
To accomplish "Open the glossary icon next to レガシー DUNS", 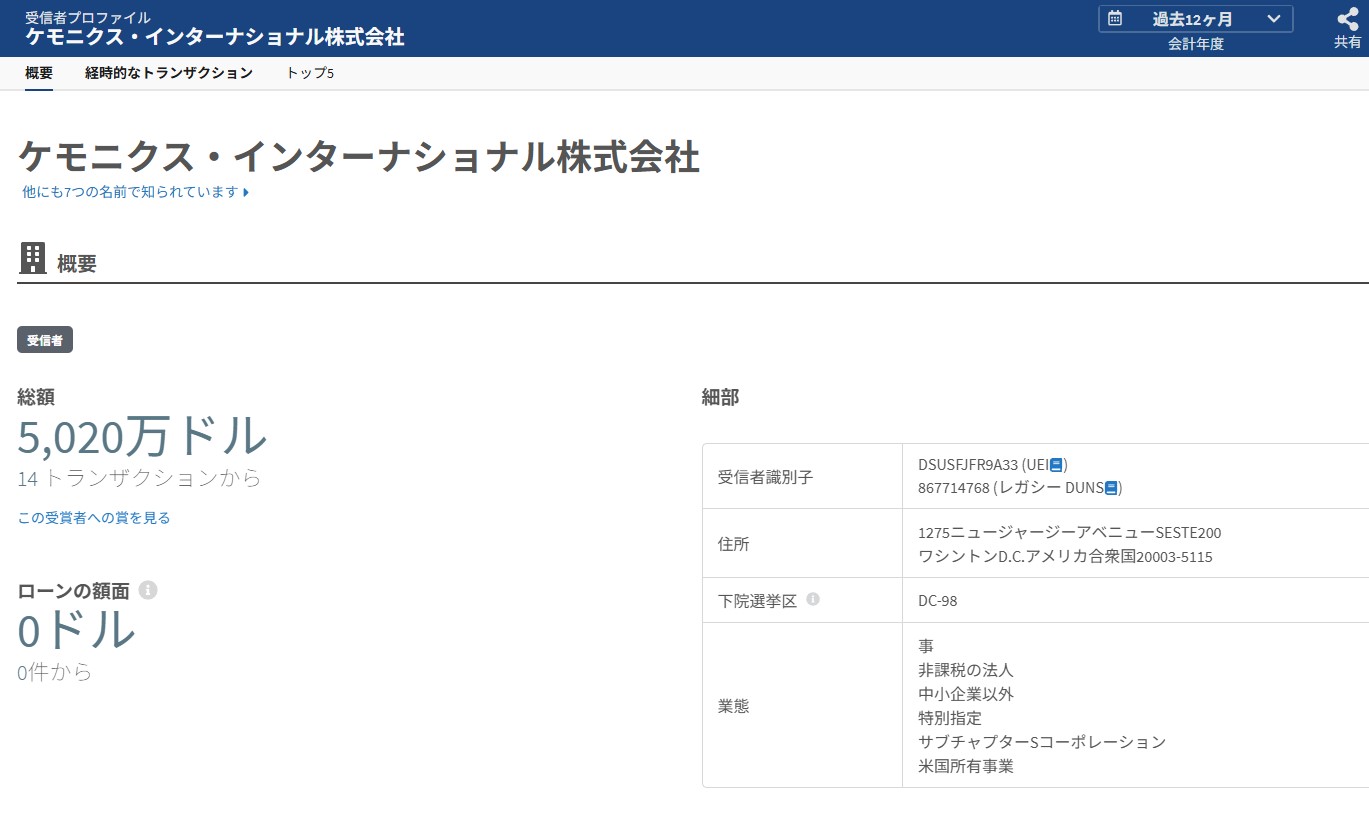I will tap(1110, 488).
